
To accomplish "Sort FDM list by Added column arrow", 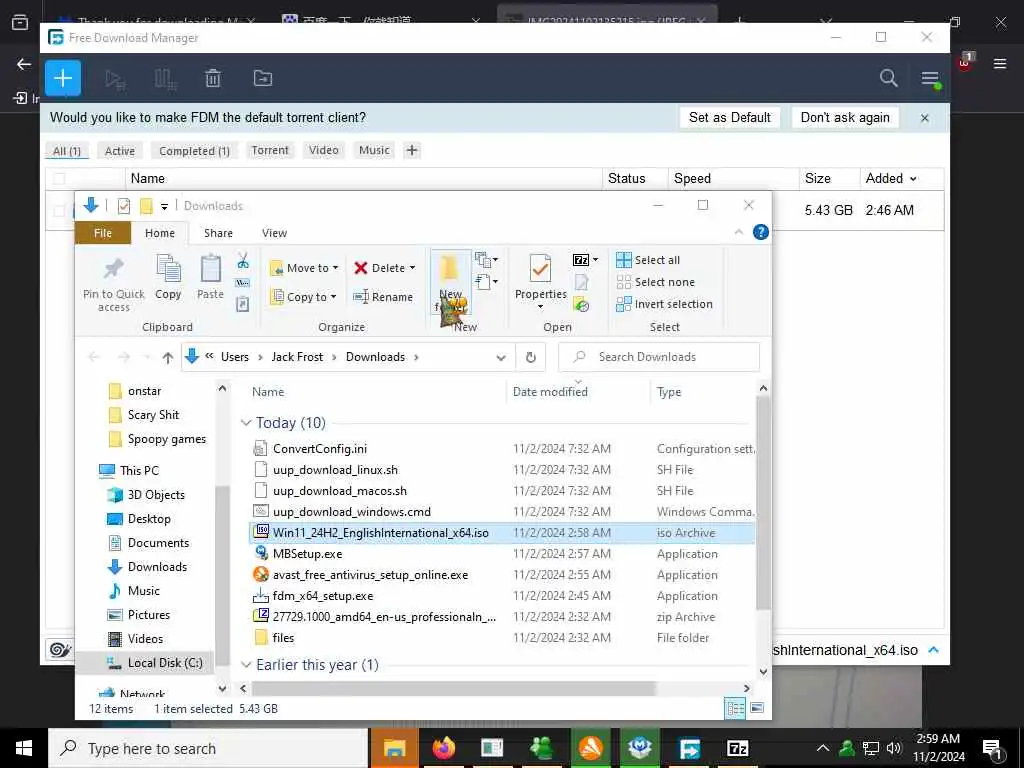I will [913, 179].
